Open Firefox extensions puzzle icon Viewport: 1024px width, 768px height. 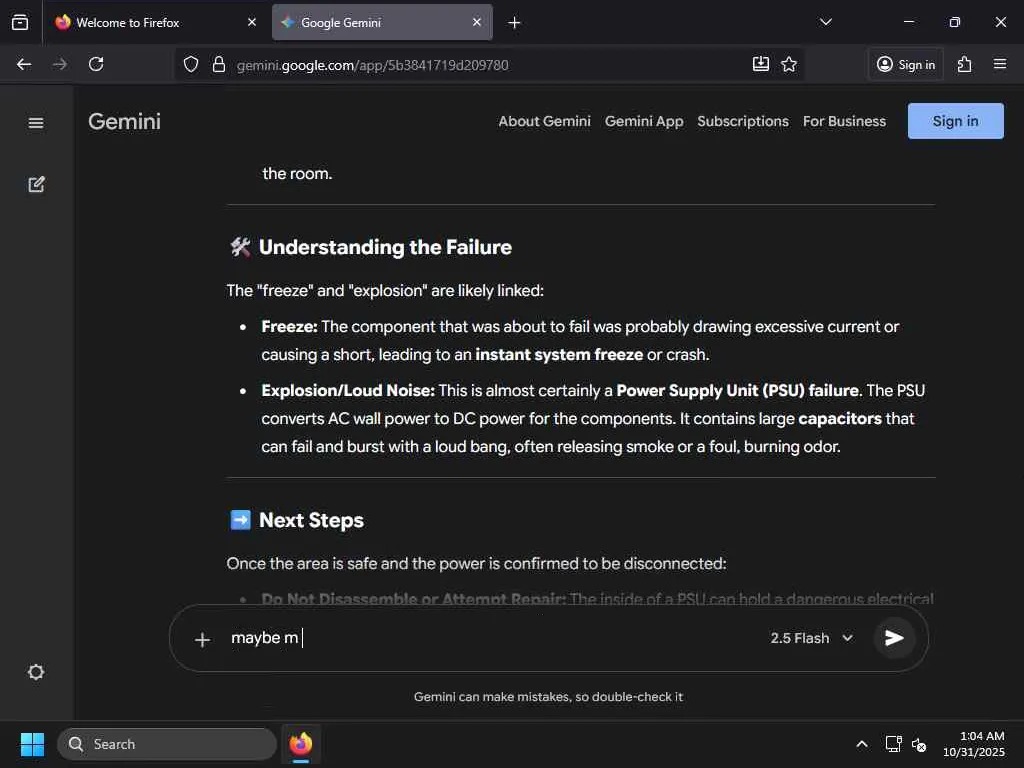tap(964, 65)
